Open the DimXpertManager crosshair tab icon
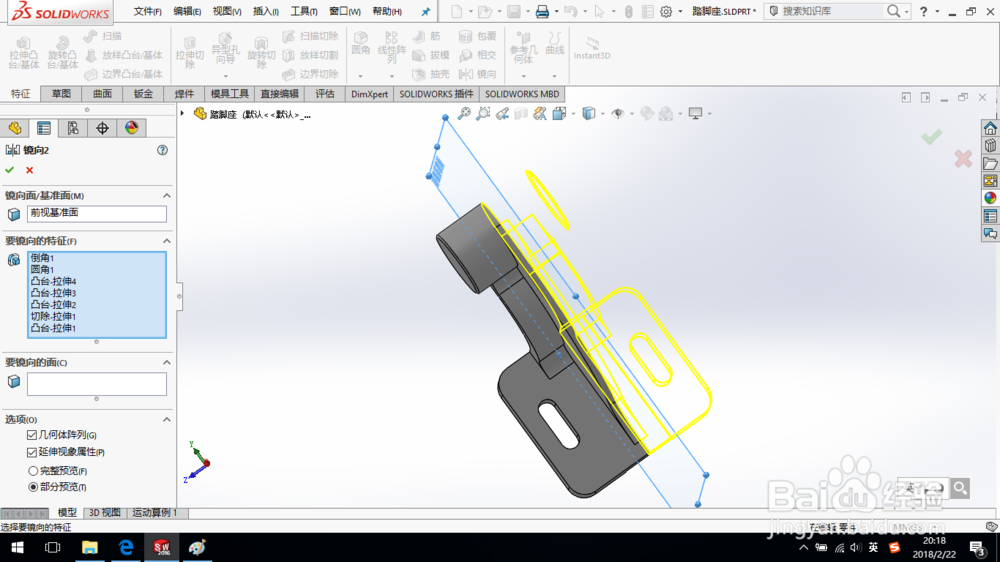The width and height of the screenshot is (1000, 562). 102,128
